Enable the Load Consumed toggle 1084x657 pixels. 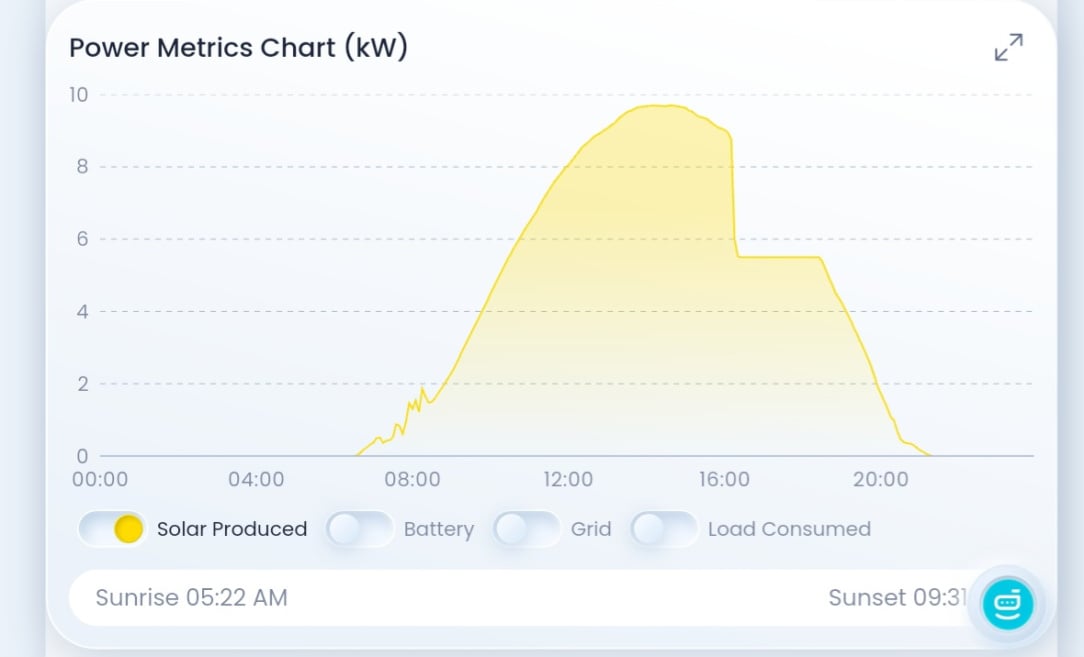(x=664, y=529)
